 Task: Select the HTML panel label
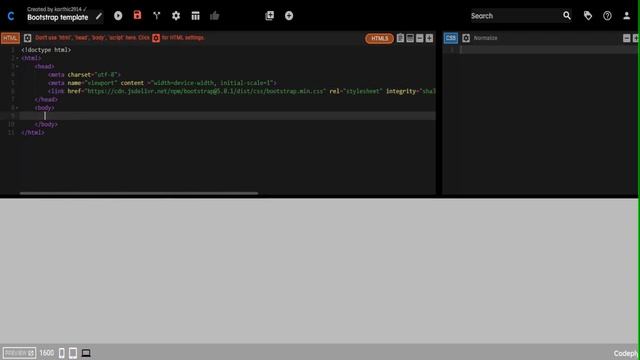10,38
